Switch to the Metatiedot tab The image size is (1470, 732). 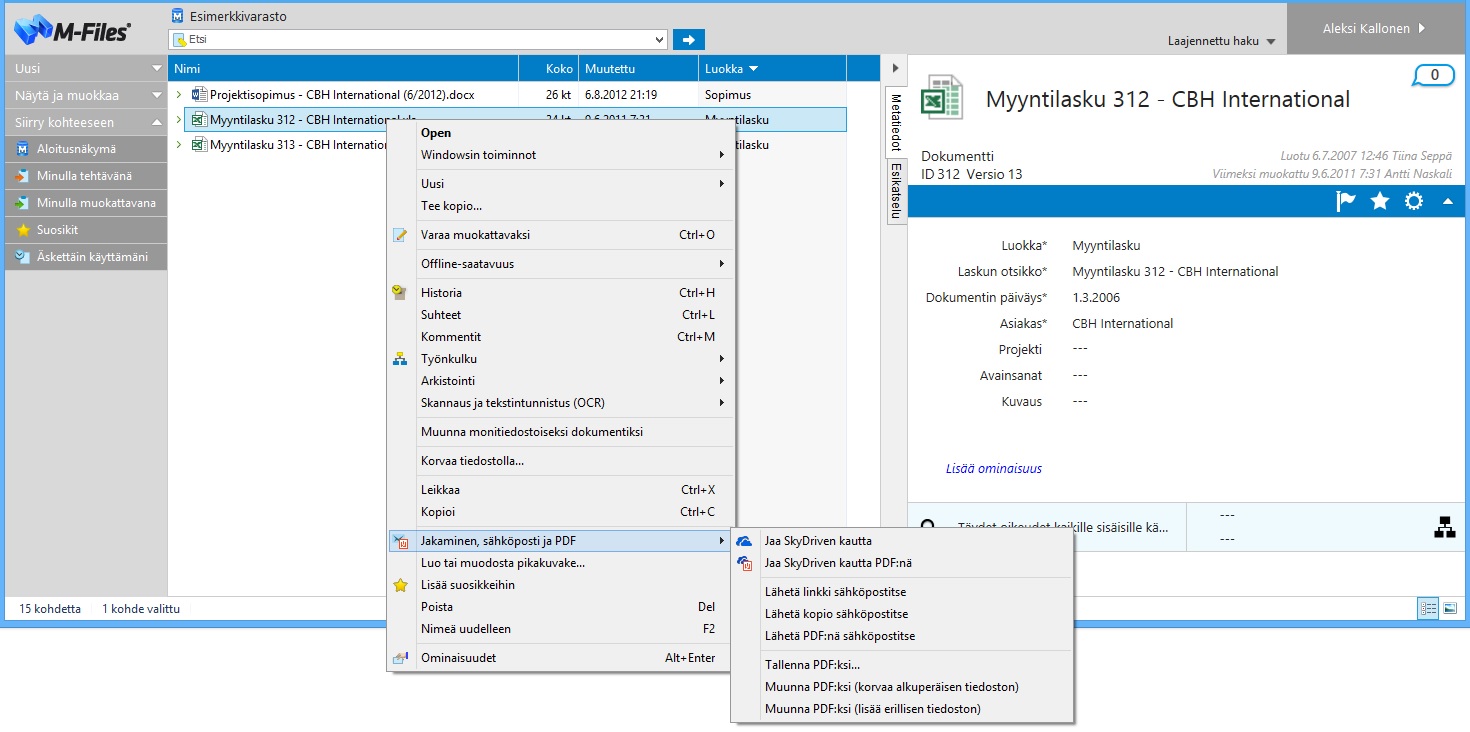[896, 122]
